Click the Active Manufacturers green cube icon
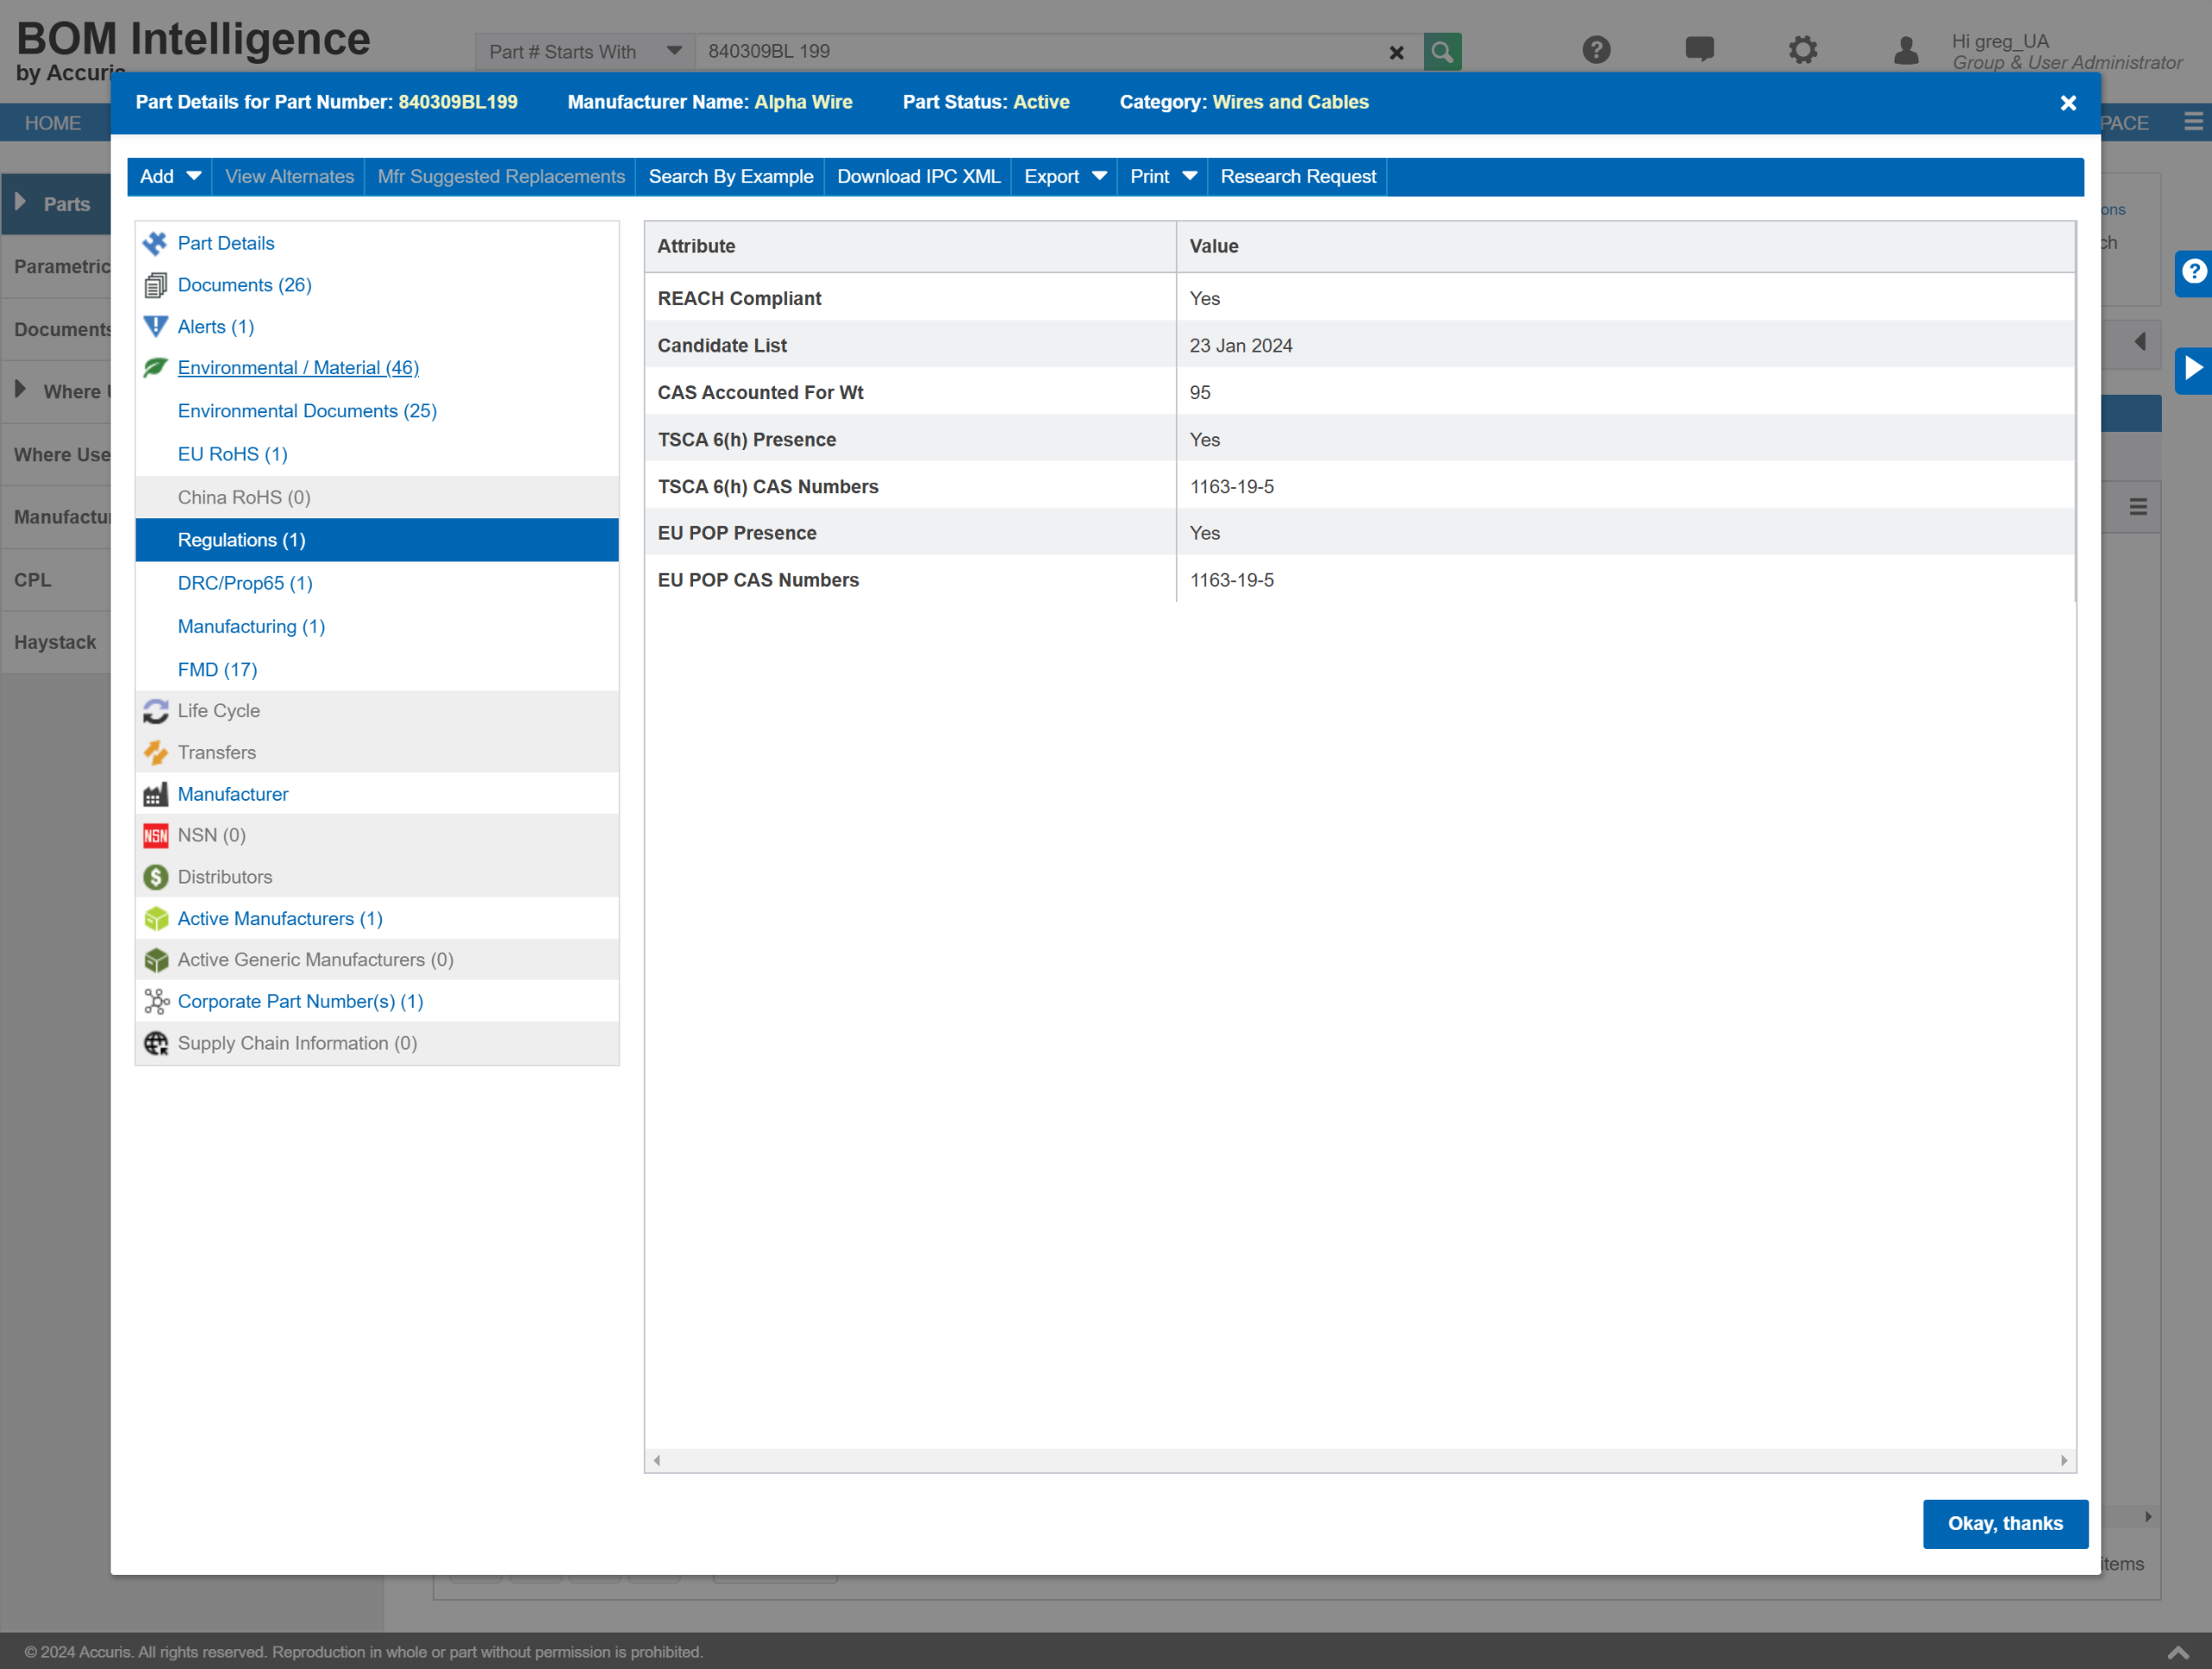 click(x=155, y=918)
